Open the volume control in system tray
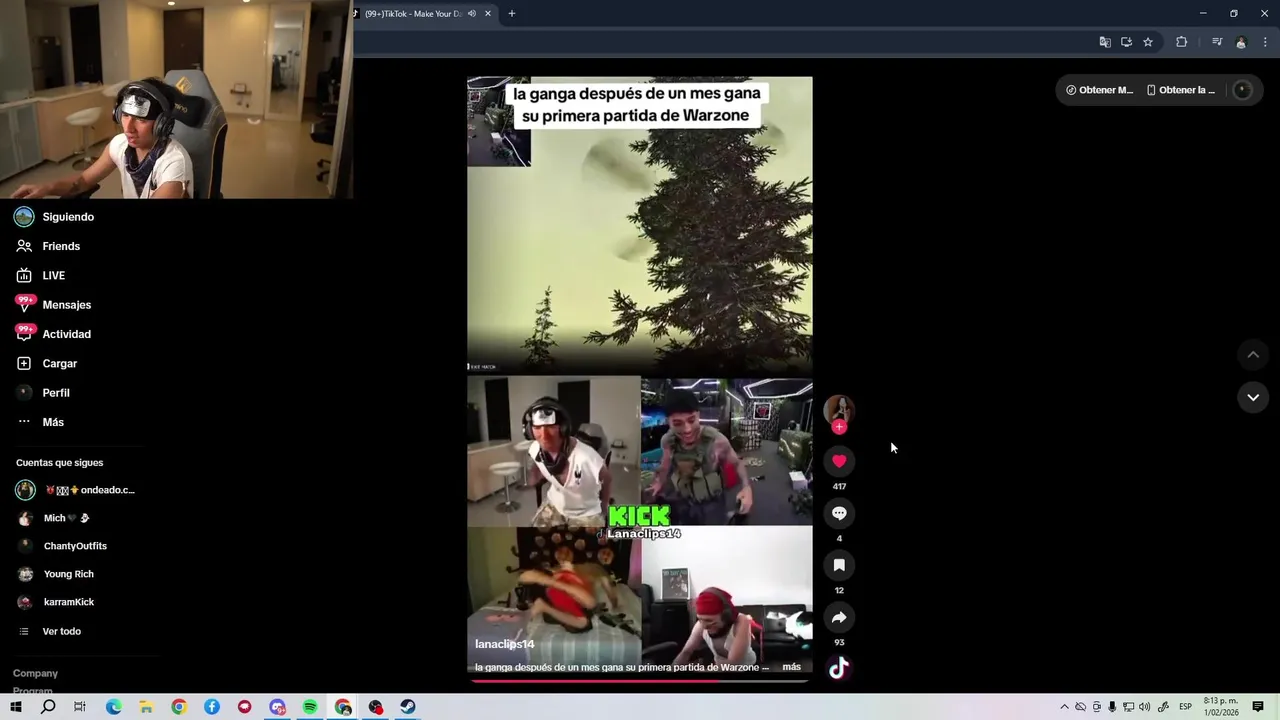 tap(1144, 707)
